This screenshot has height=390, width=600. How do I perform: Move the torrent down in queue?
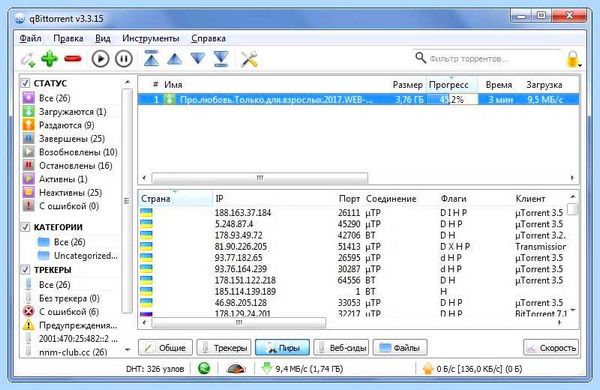click(198, 59)
